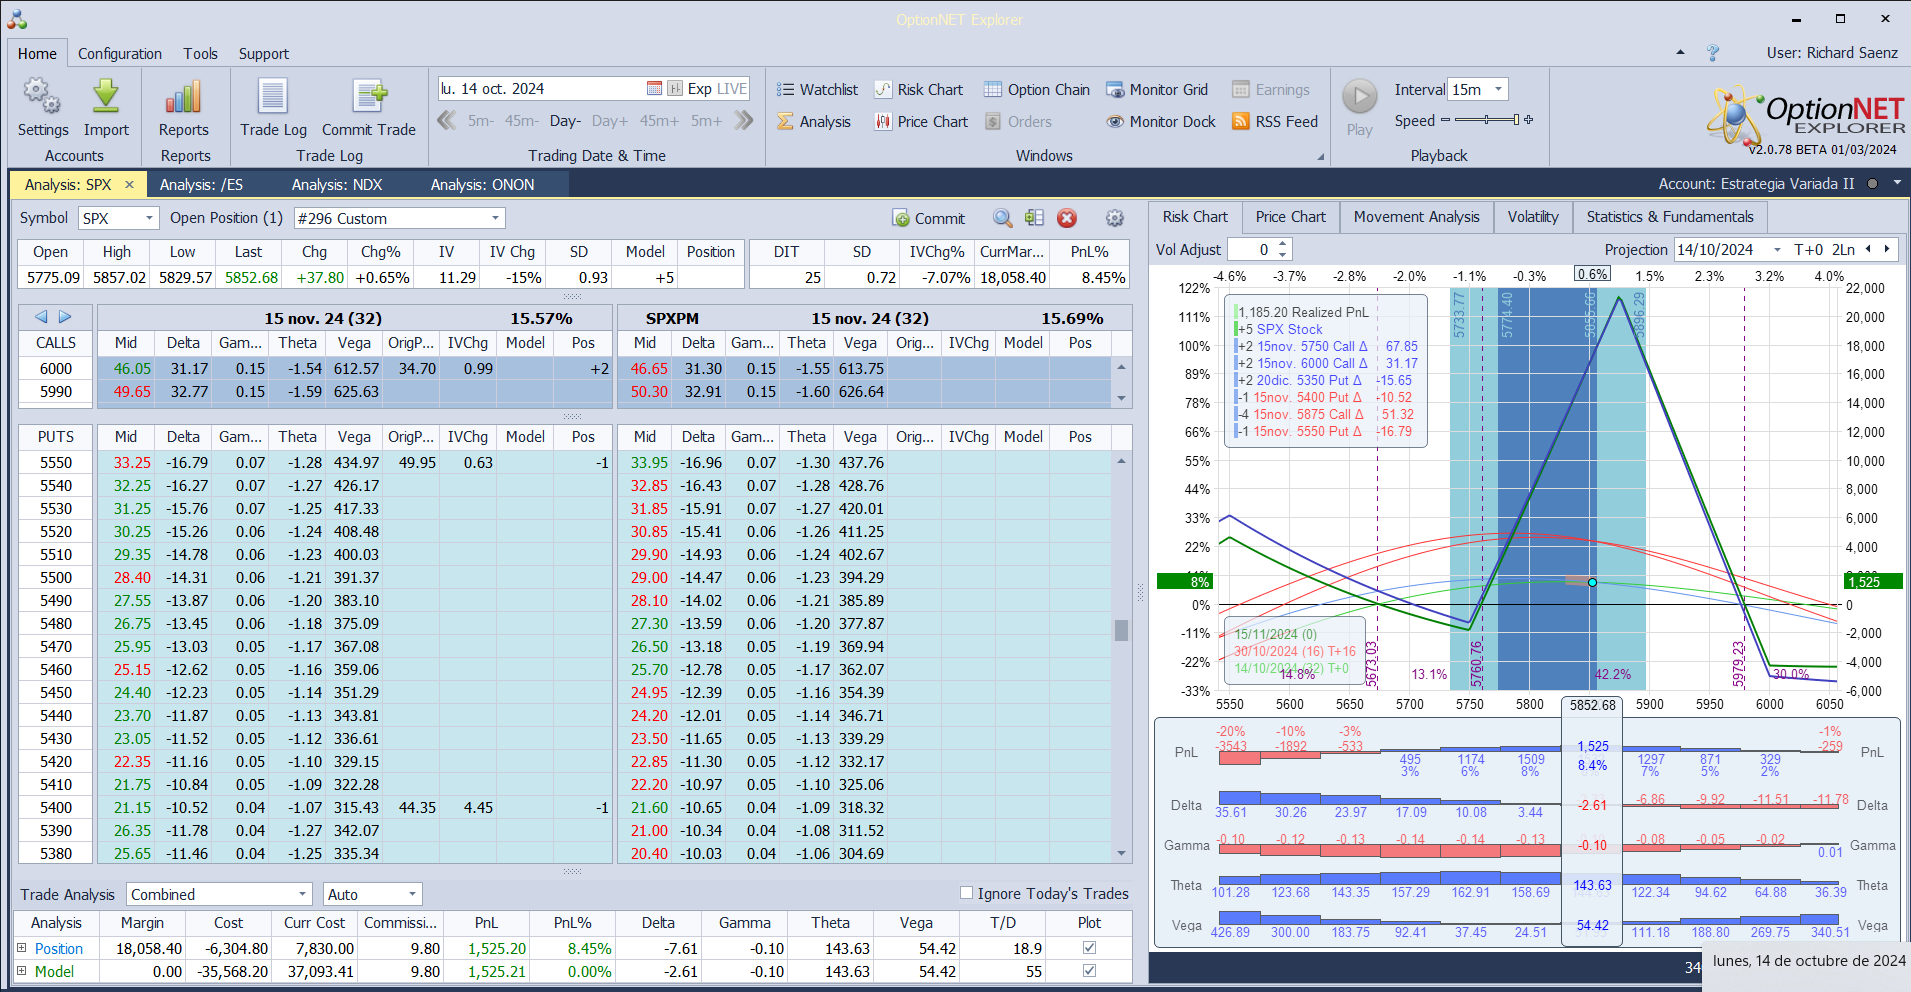Image resolution: width=1911 pixels, height=992 pixels.
Task: Open the Risk Chart window
Action: (919, 90)
